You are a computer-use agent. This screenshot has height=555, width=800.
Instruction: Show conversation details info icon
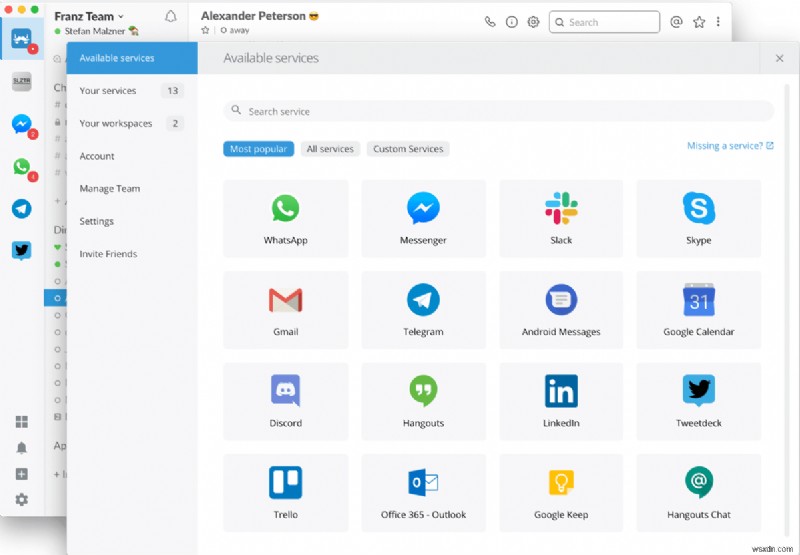click(511, 22)
